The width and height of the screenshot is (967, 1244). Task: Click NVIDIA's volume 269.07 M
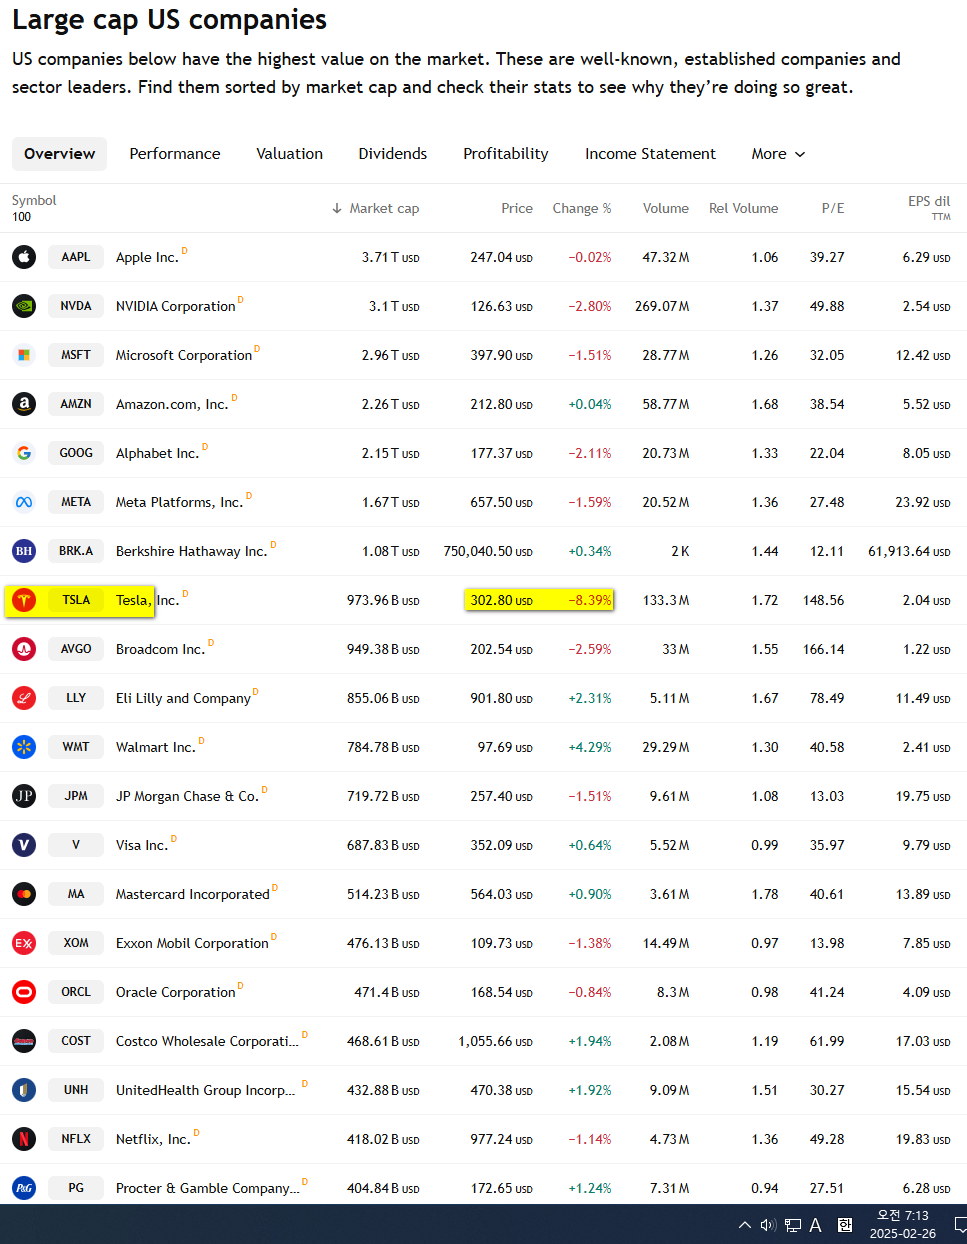coord(662,306)
